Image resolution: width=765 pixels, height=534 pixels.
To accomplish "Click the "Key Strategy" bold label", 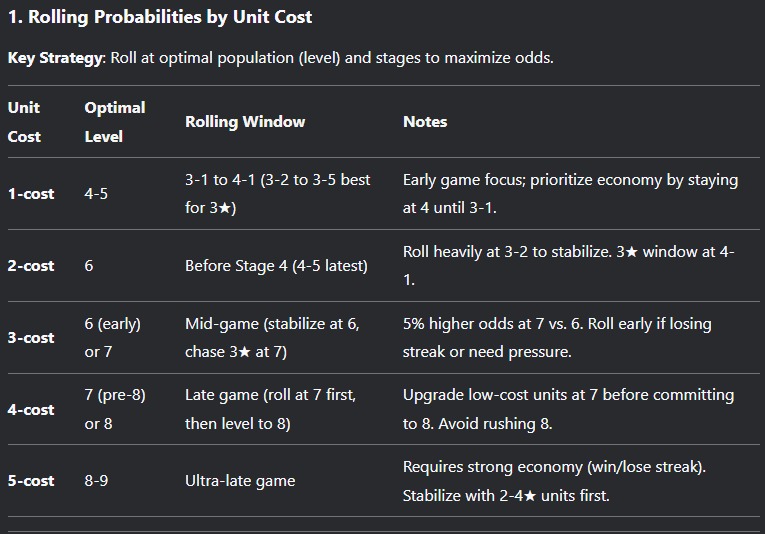I will pos(55,58).
